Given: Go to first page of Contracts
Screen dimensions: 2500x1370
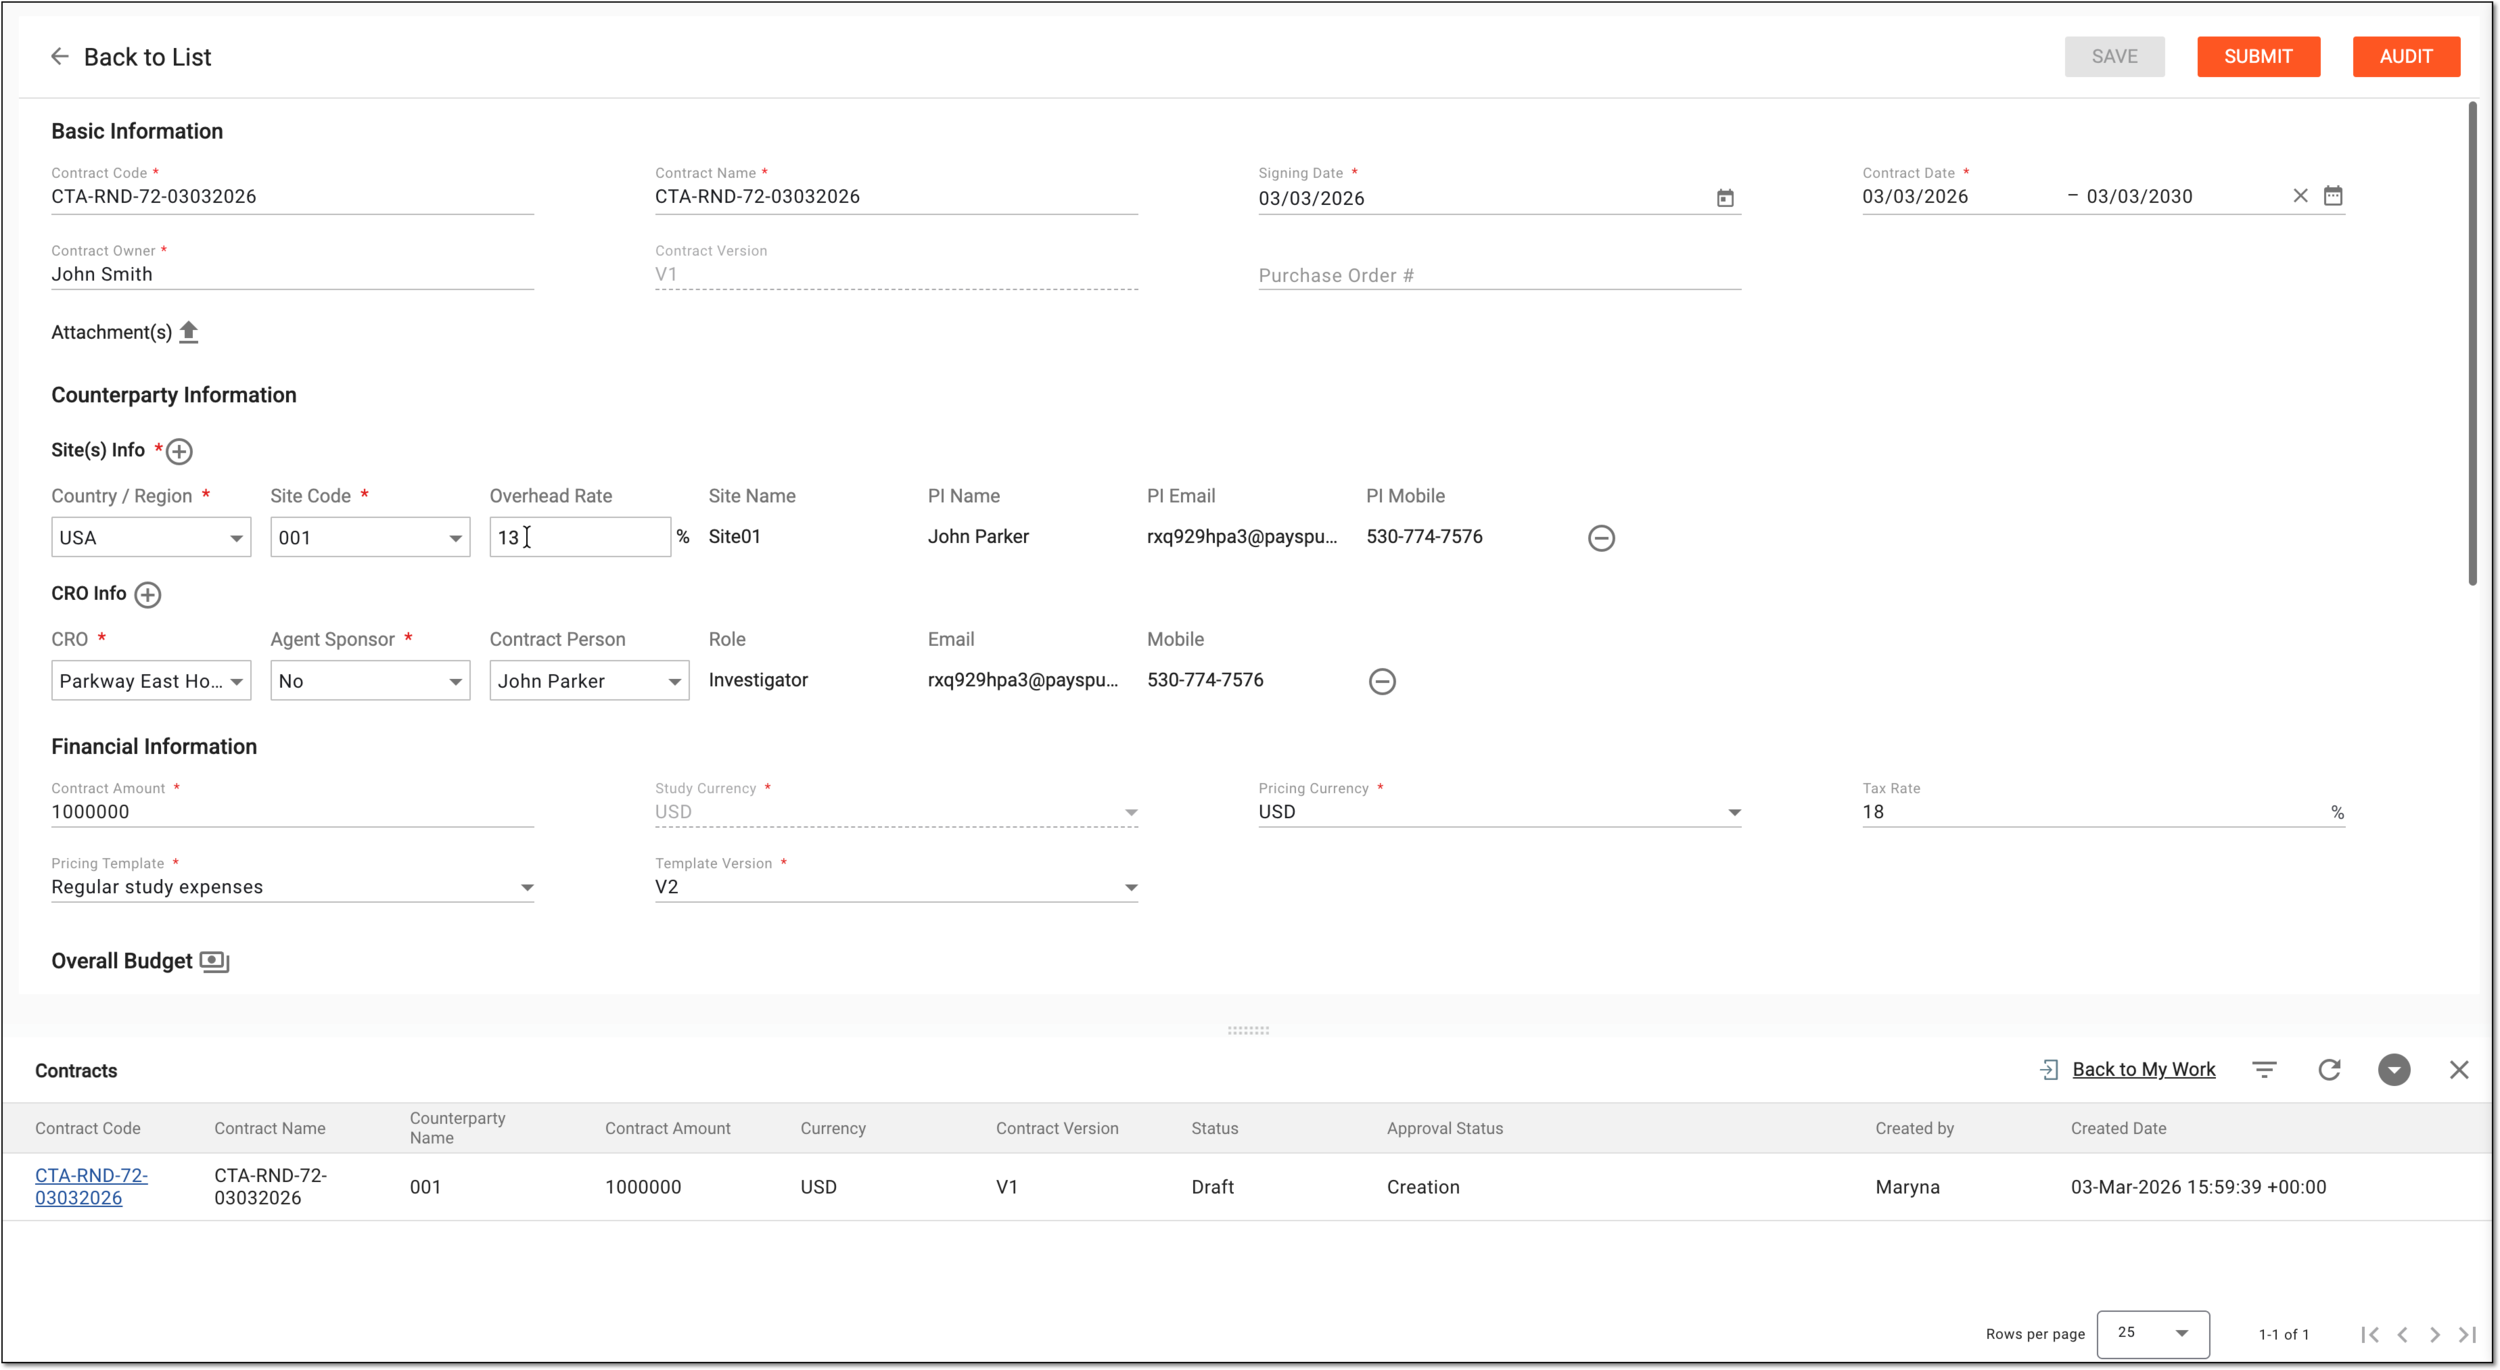Looking at the screenshot, I should pos(2369,1335).
